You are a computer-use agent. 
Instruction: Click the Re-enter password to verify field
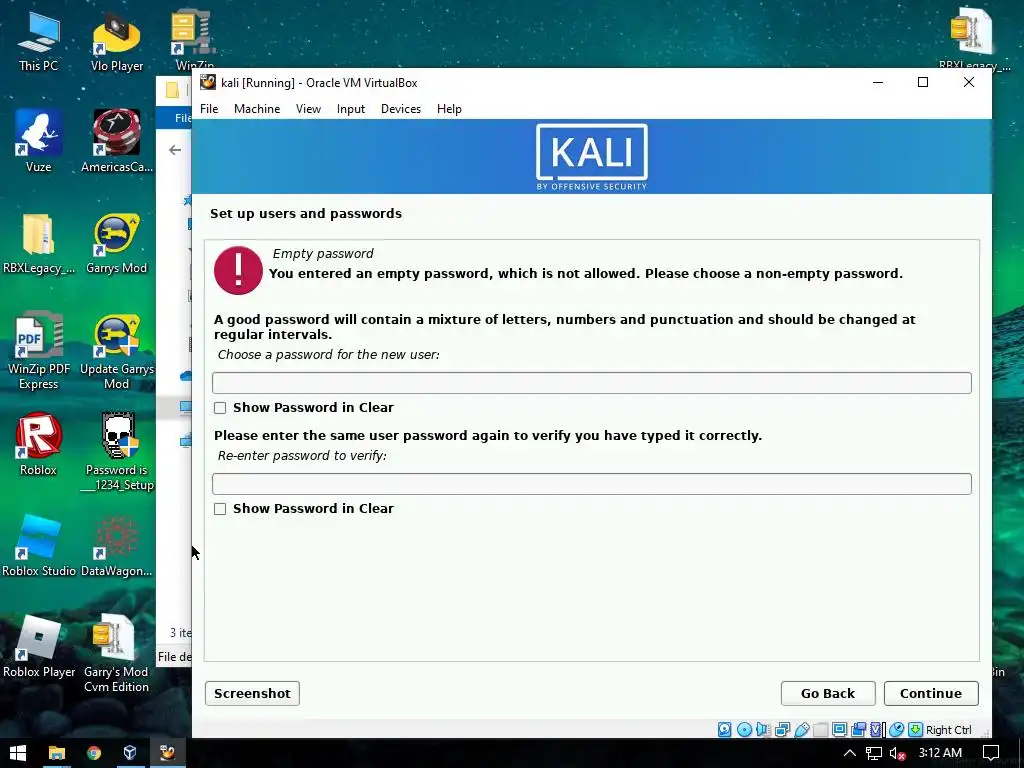592,484
